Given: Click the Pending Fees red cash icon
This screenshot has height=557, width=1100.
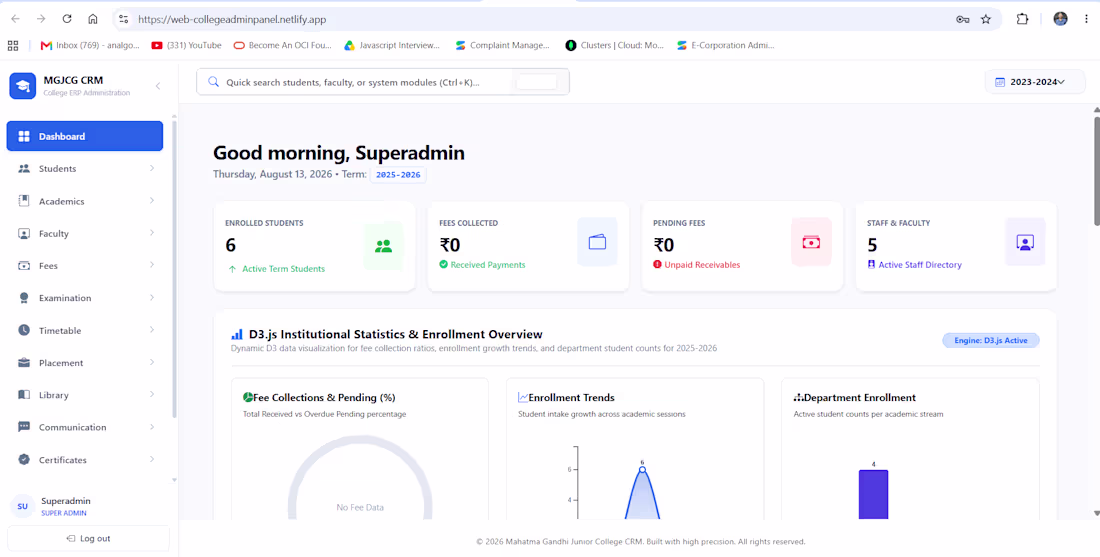Looking at the screenshot, I should click(x=811, y=242).
